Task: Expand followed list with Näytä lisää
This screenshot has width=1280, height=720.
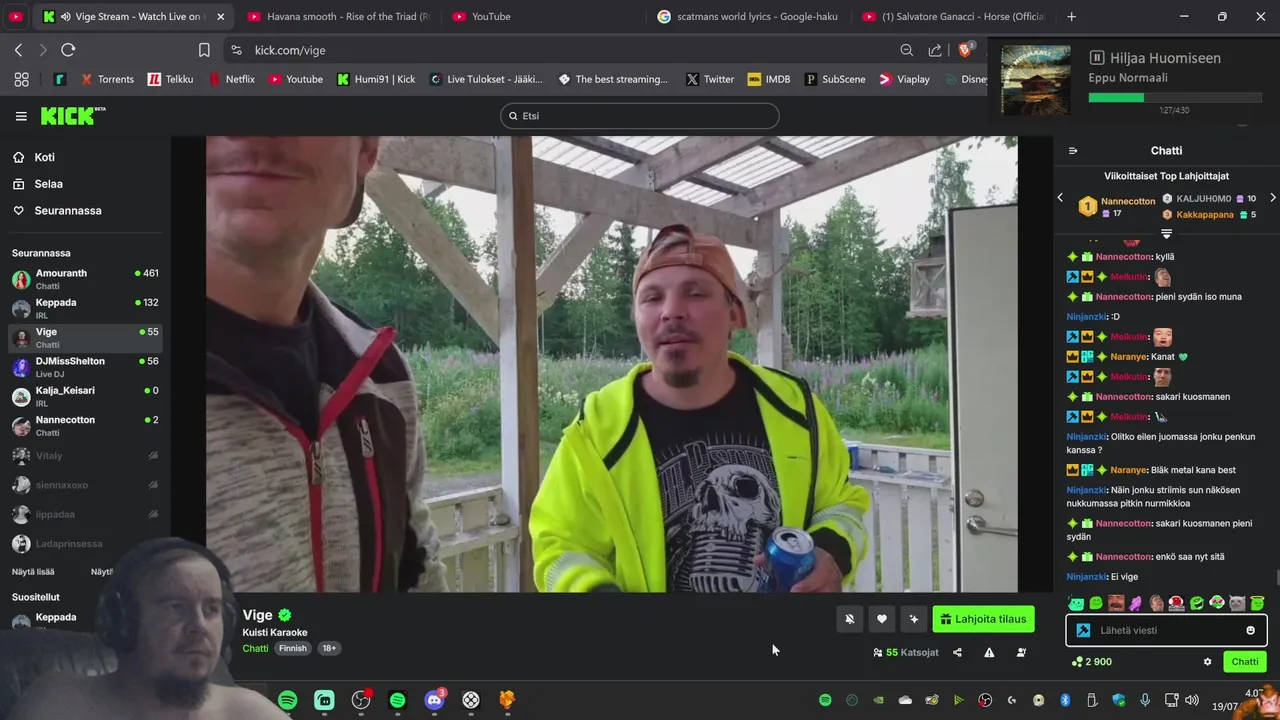Action: tap(33, 572)
